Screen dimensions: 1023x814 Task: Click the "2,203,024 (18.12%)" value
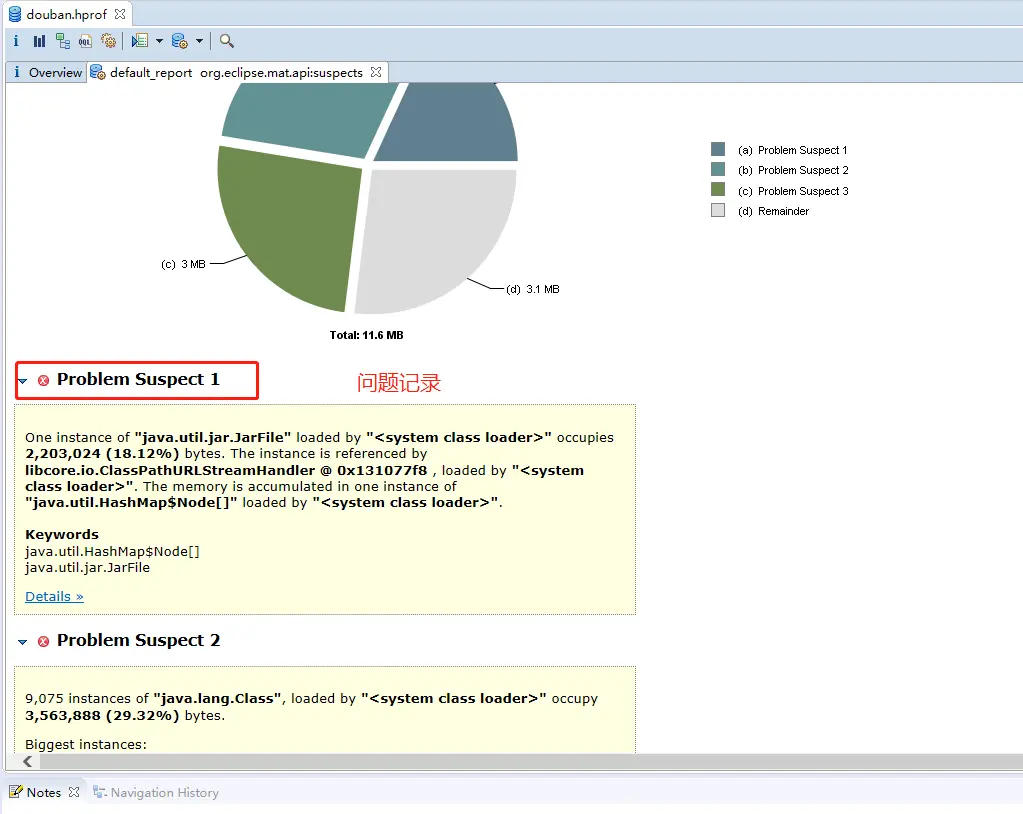[102, 454]
